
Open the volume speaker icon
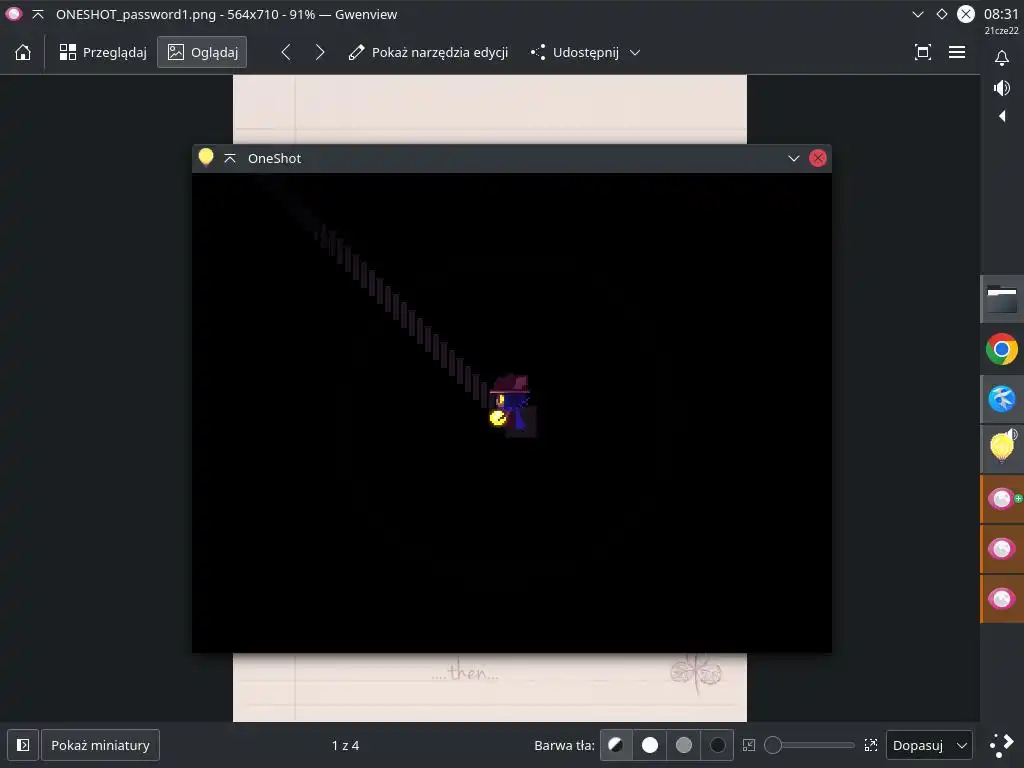1002,88
